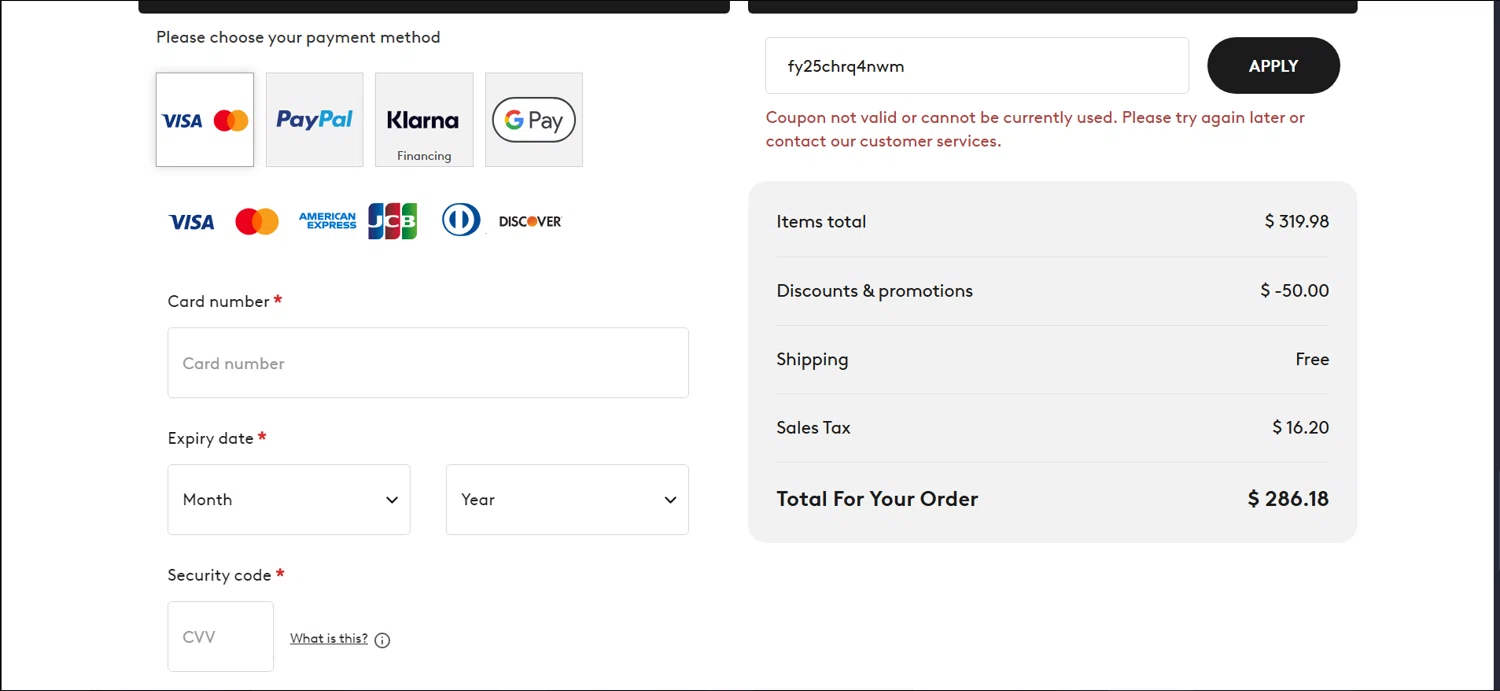Click the 'Shipping' label
The height and width of the screenshot is (691, 1500).
pos(812,360)
